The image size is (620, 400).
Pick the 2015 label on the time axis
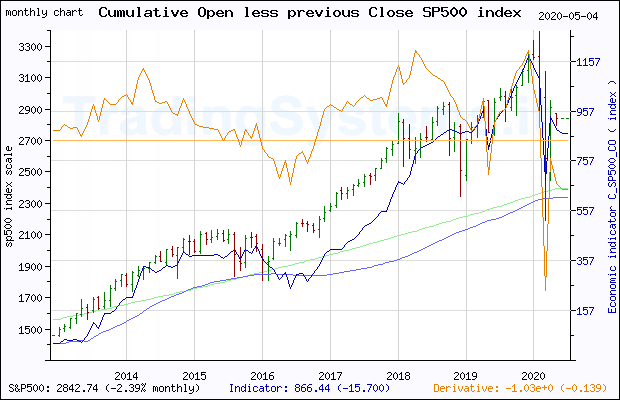click(194, 375)
